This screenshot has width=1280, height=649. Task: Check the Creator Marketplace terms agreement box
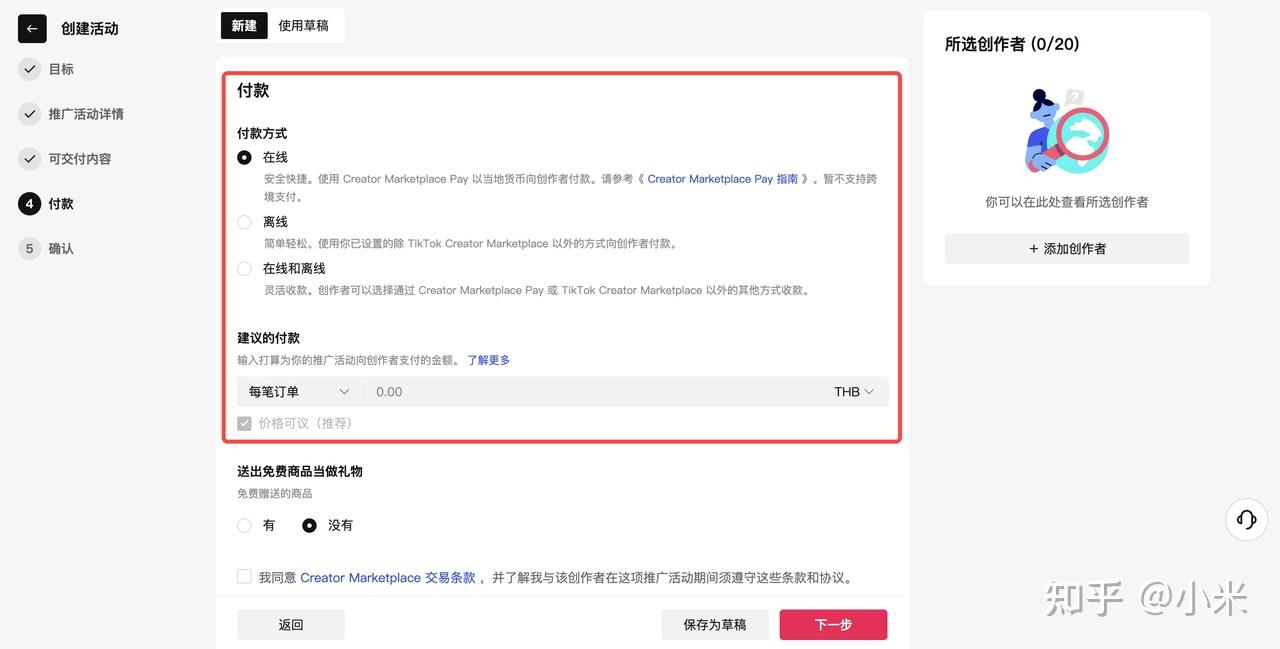(244, 576)
